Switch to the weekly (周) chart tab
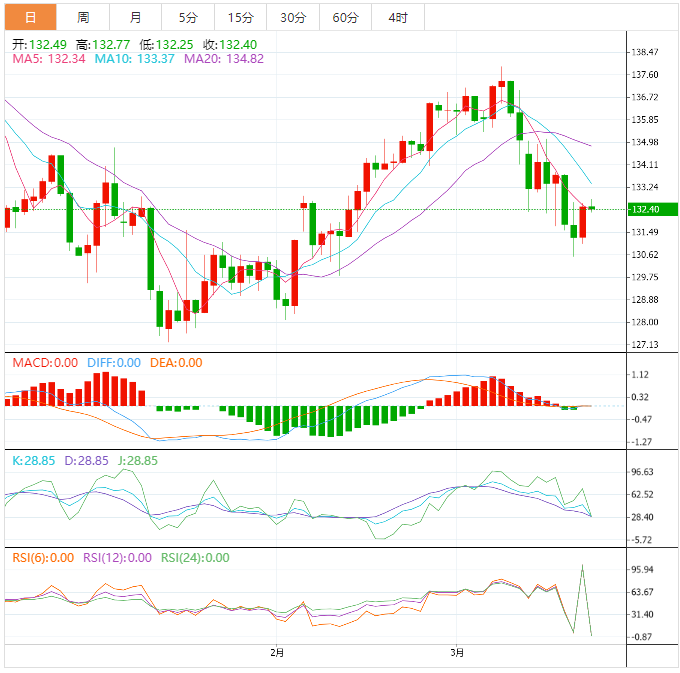This screenshot has width=680, height=673. pos(83,17)
